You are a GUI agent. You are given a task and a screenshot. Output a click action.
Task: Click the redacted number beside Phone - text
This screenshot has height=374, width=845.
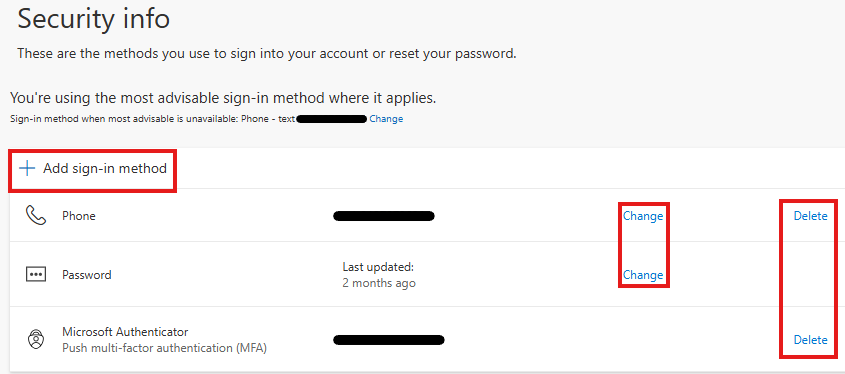click(x=331, y=119)
